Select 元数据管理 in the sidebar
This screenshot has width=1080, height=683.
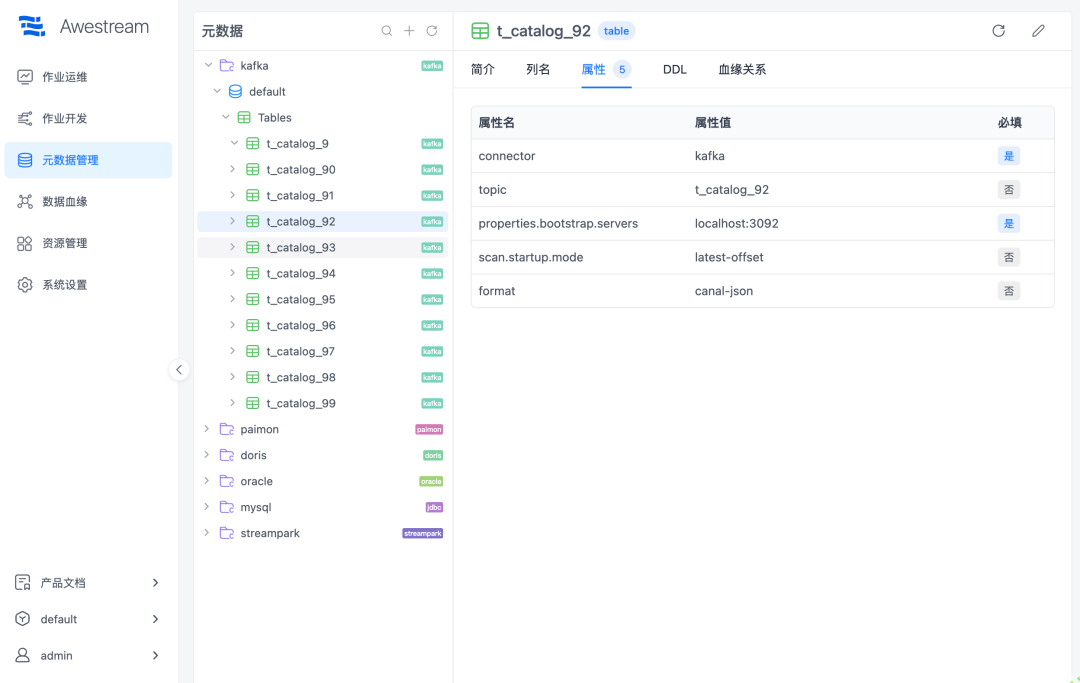tap(87, 160)
